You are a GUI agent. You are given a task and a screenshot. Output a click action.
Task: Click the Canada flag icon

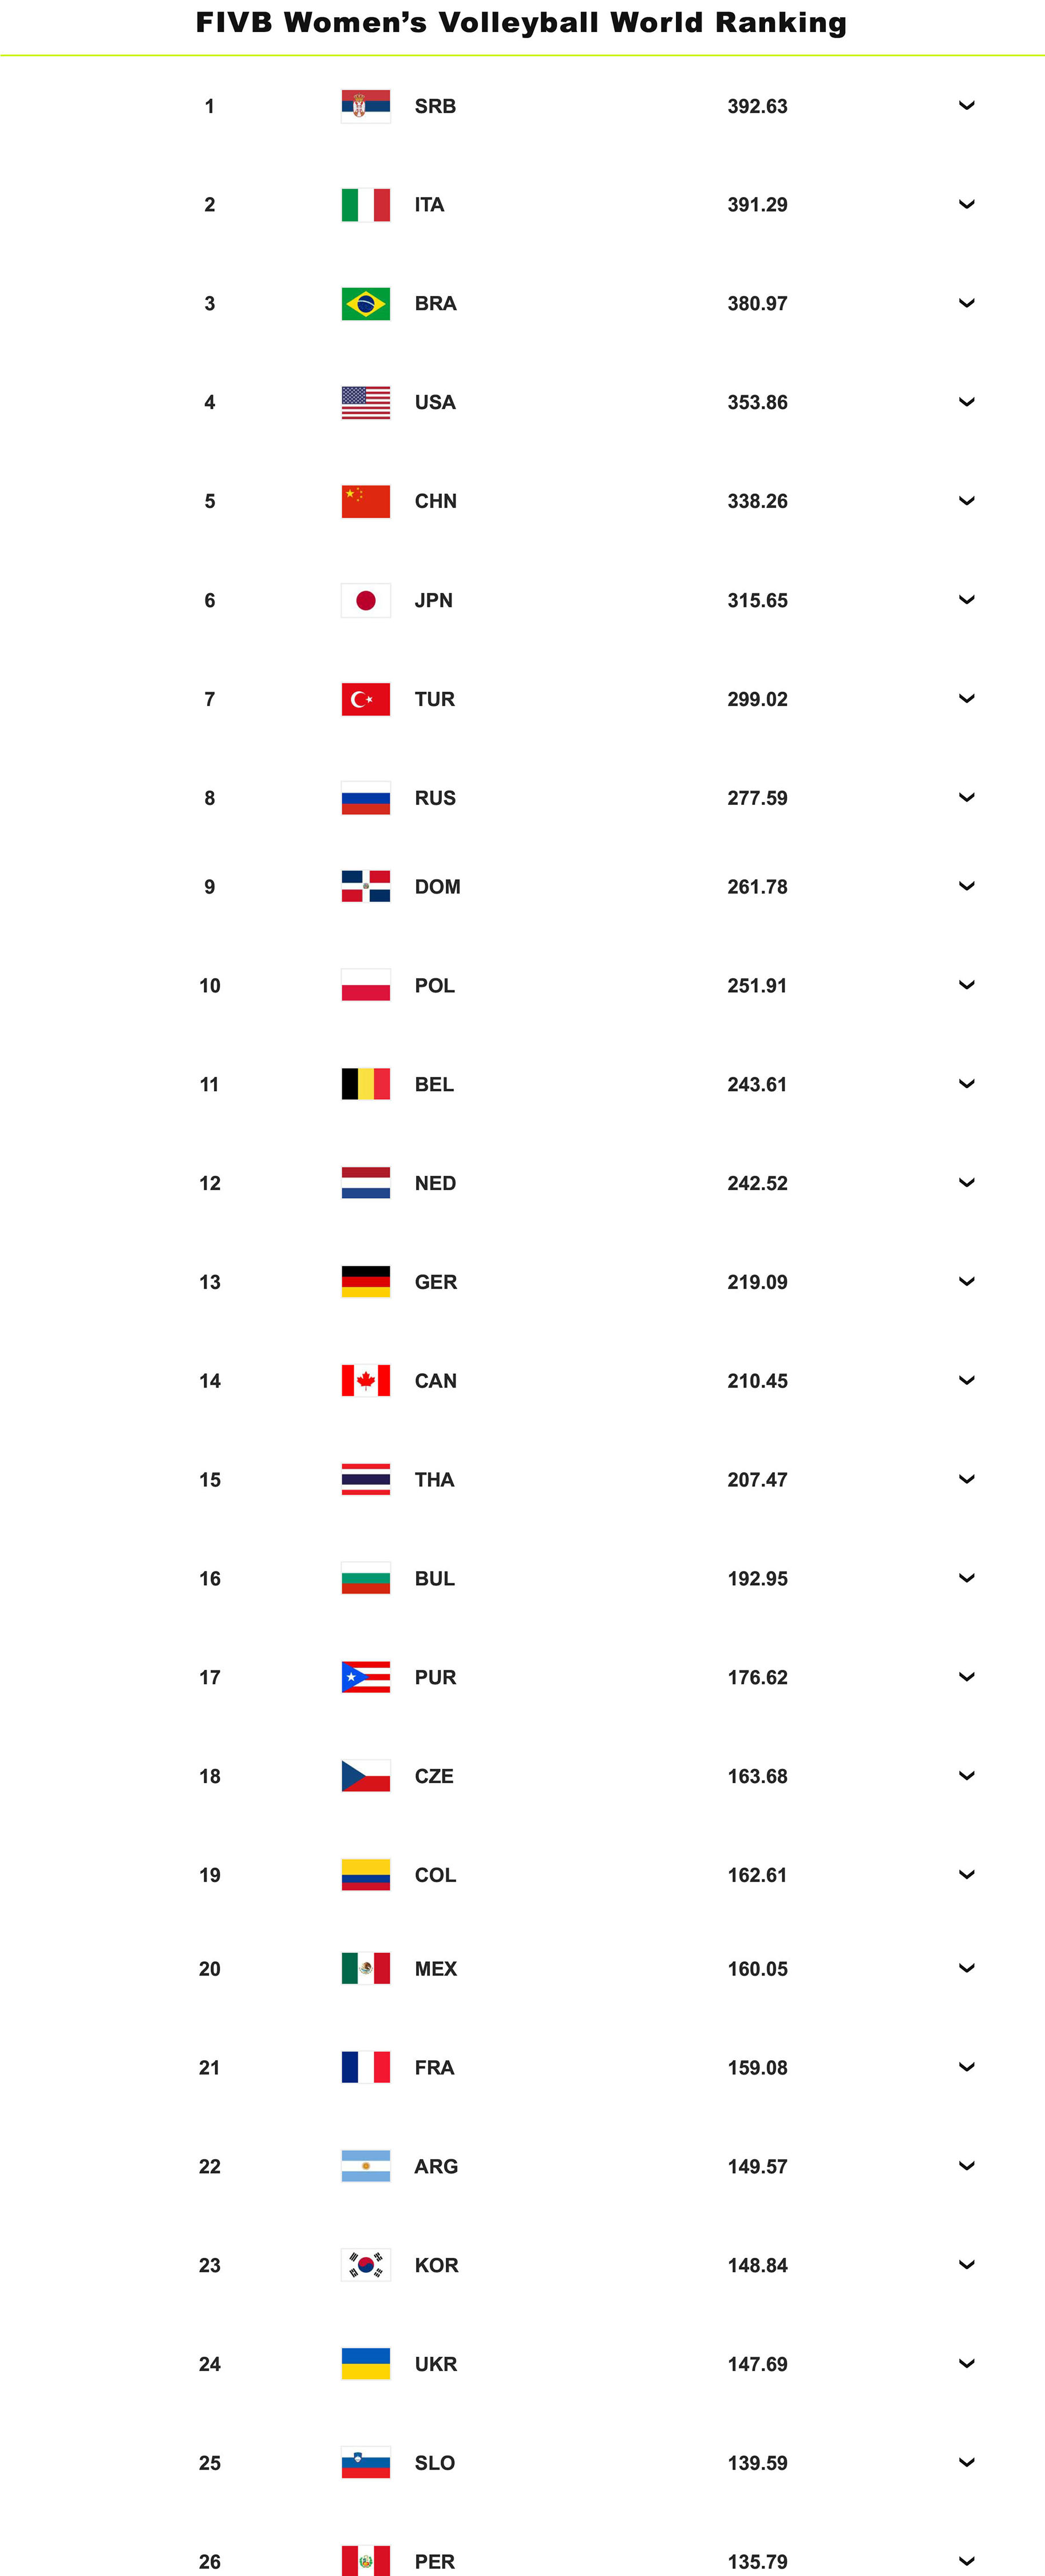point(365,1381)
